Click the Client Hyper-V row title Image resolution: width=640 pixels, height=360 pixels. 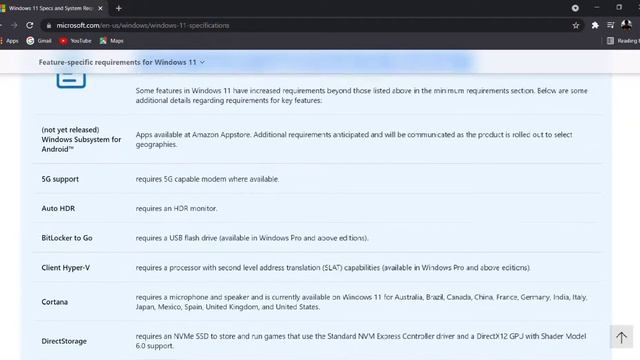(x=65, y=267)
